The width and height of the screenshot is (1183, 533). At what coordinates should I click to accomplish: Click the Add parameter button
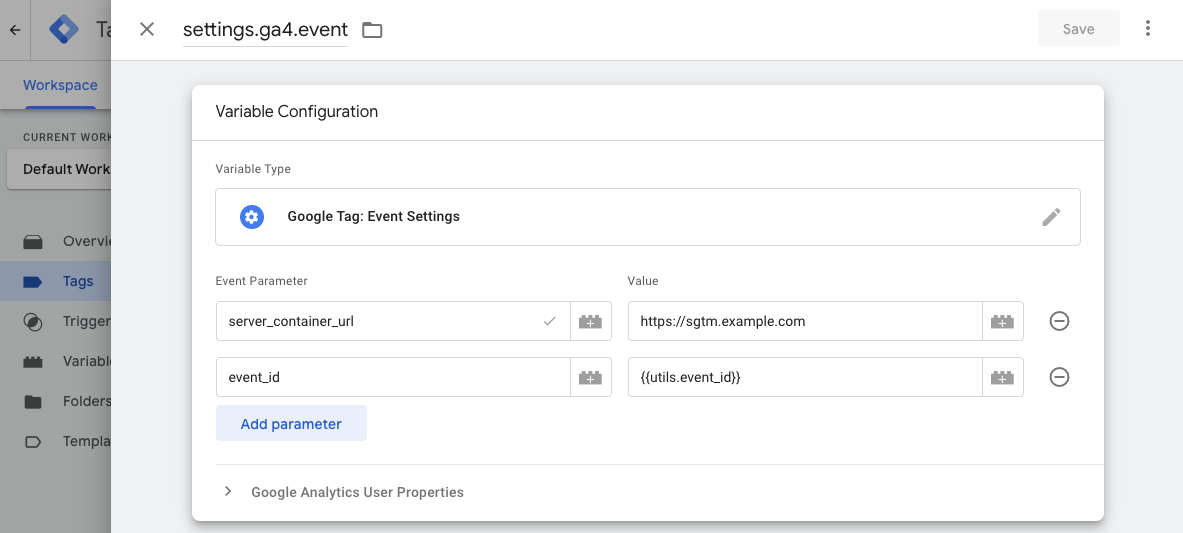[291, 424]
